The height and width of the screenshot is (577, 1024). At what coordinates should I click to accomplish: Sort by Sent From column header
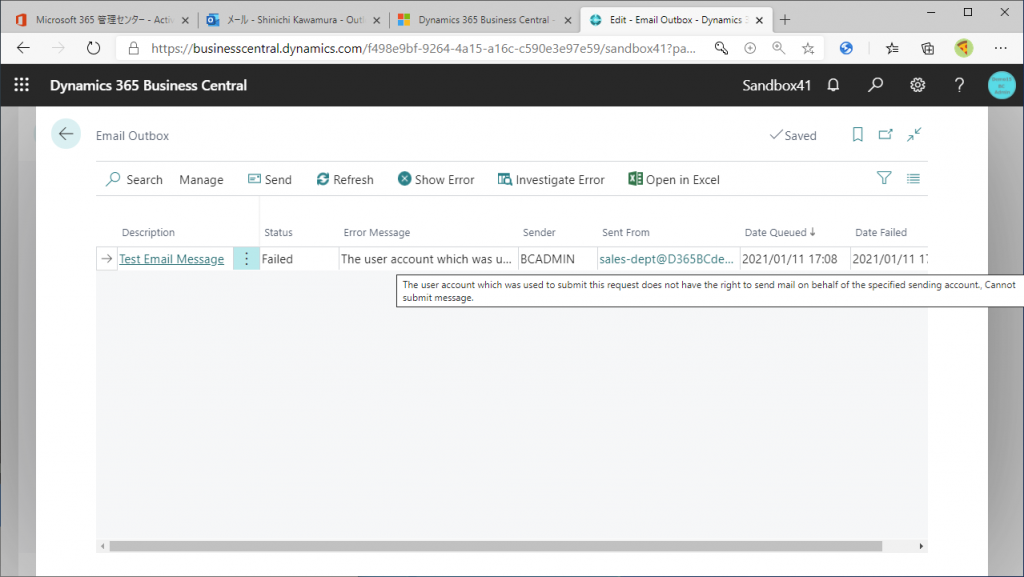pos(626,232)
